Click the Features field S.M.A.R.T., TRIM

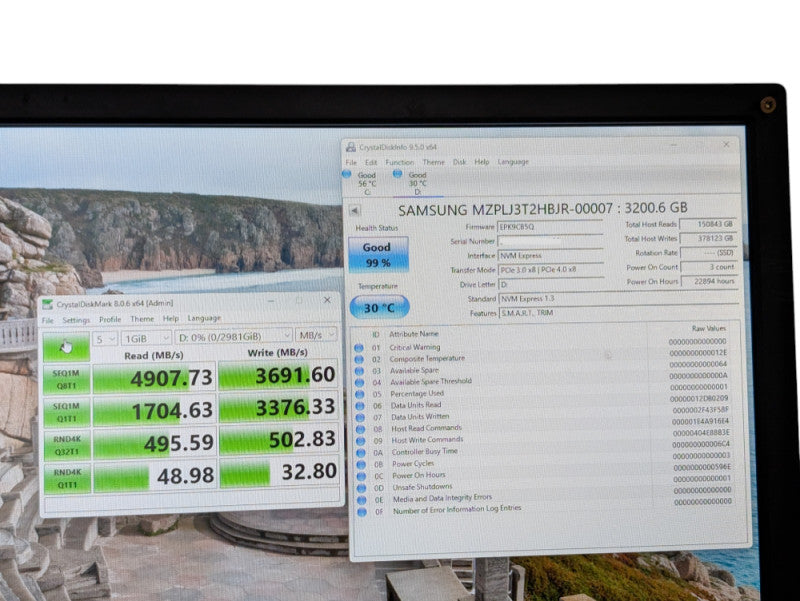click(x=619, y=312)
